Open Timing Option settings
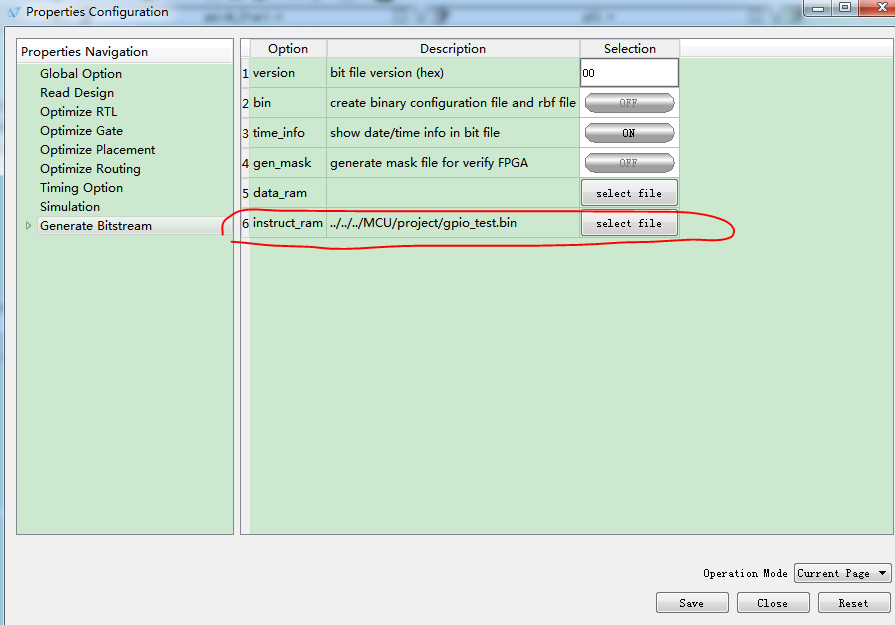The image size is (895, 625). click(81, 188)
